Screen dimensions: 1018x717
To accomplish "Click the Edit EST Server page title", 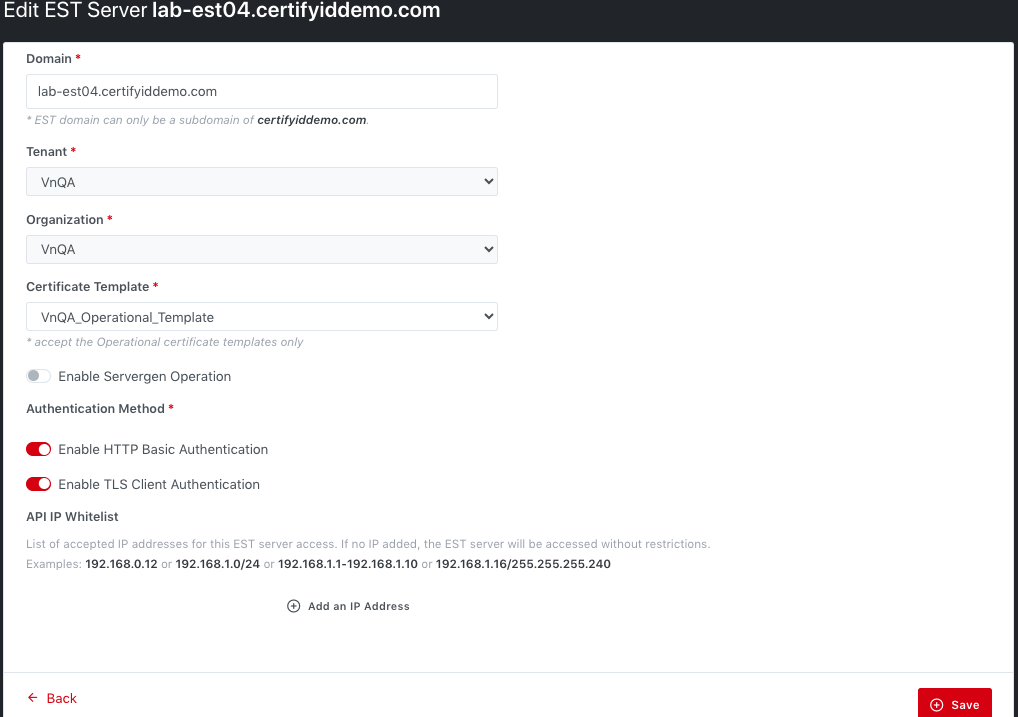I will tap(220, 12).
